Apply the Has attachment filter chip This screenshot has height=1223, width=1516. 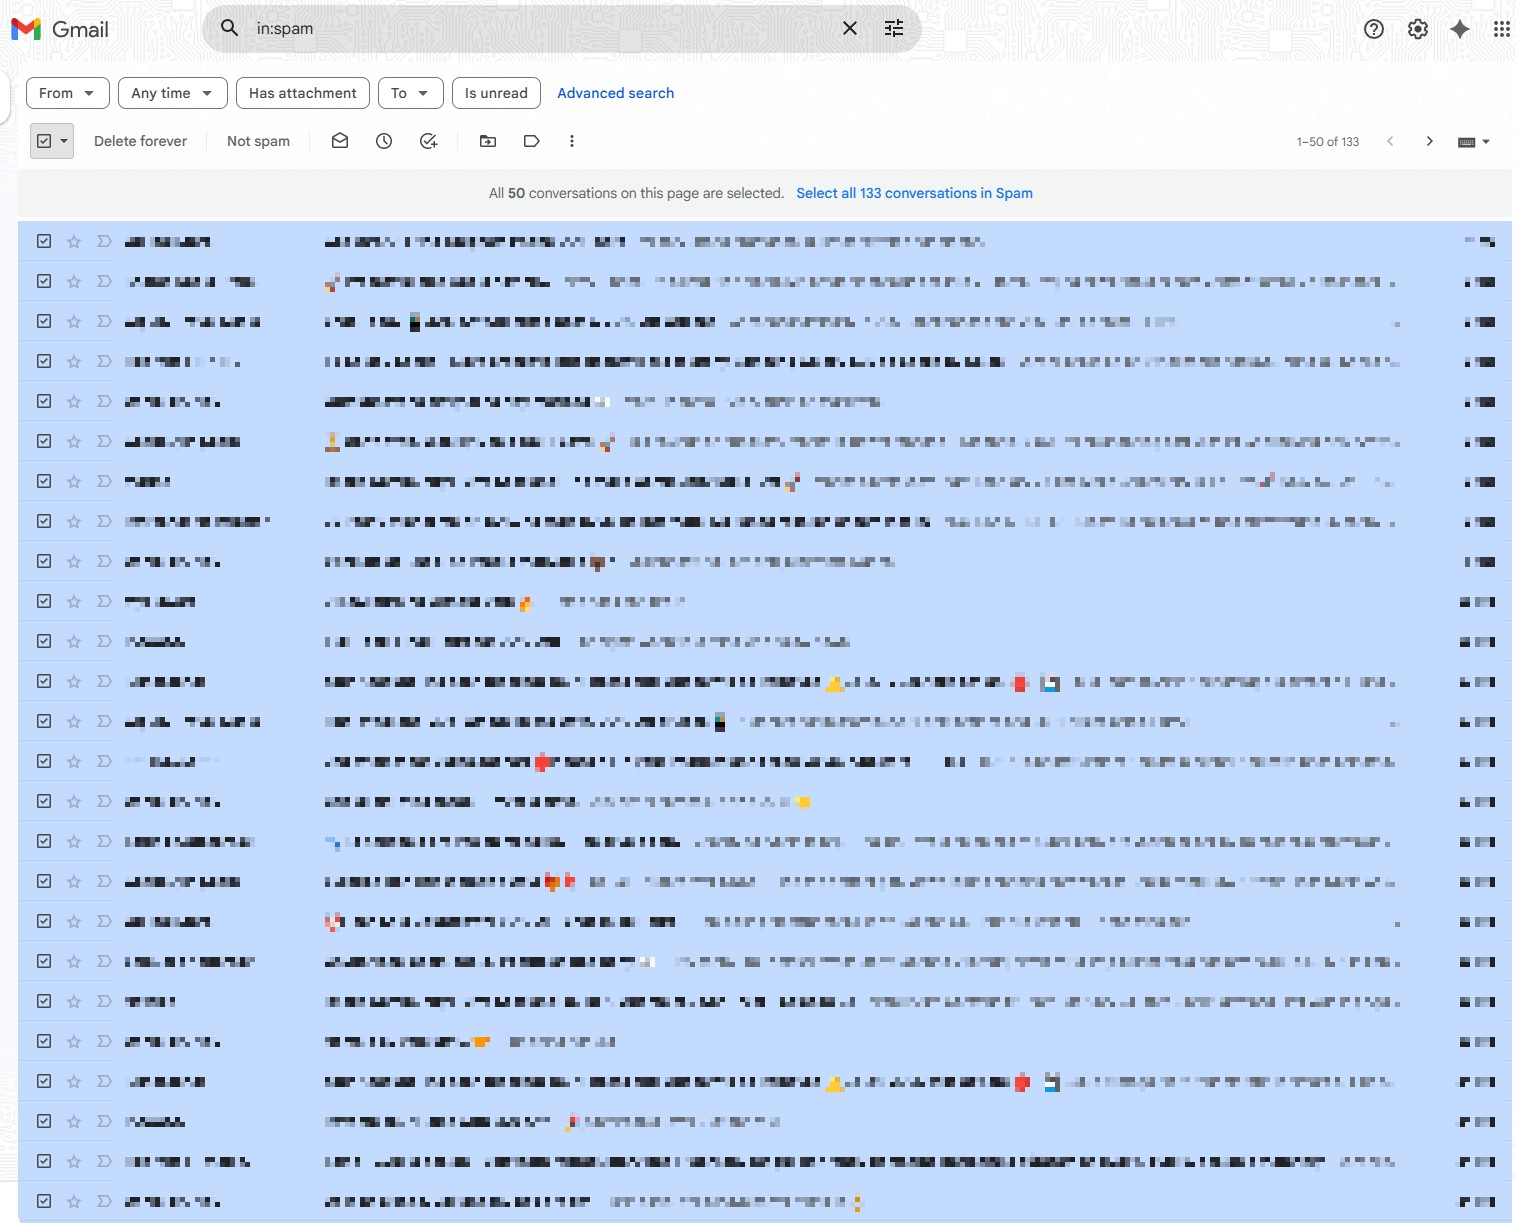point(302,93)
